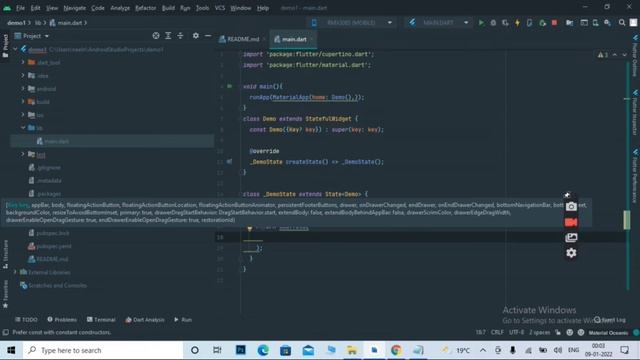Viewport: 640px width, 360px height.
Task: Click Expand All icon in Project panel
Action: (168, 36)
